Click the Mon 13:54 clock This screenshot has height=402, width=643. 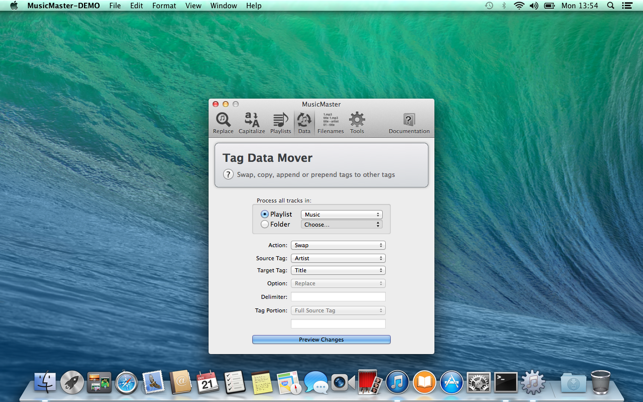[579, 6]
